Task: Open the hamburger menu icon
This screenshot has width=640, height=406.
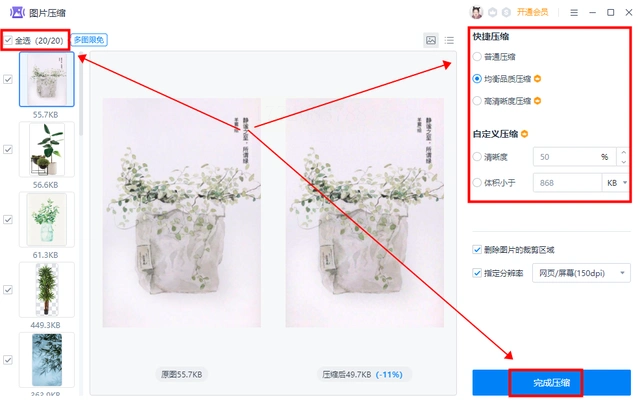Action: (574, 13)
